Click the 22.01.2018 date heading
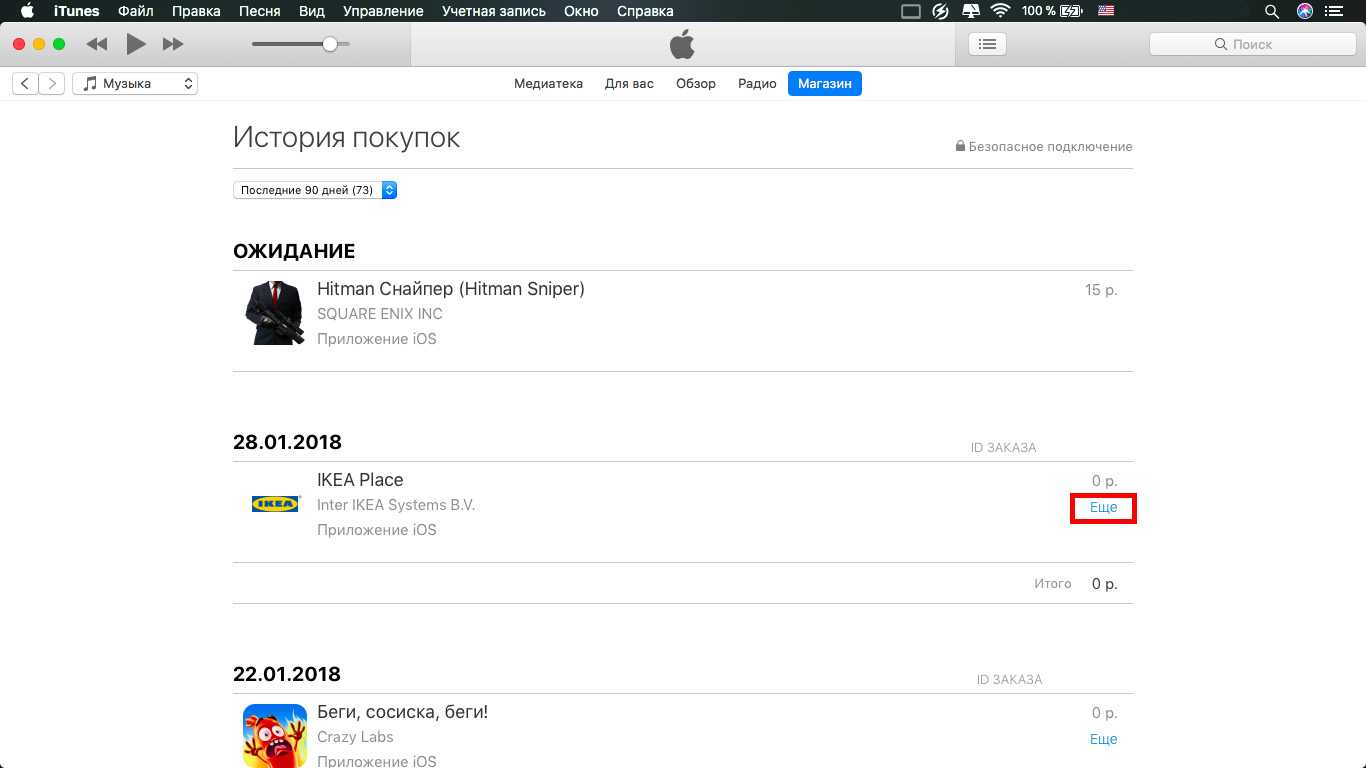1366x768 pixels. pyautogui.click(x=287, y=674)
